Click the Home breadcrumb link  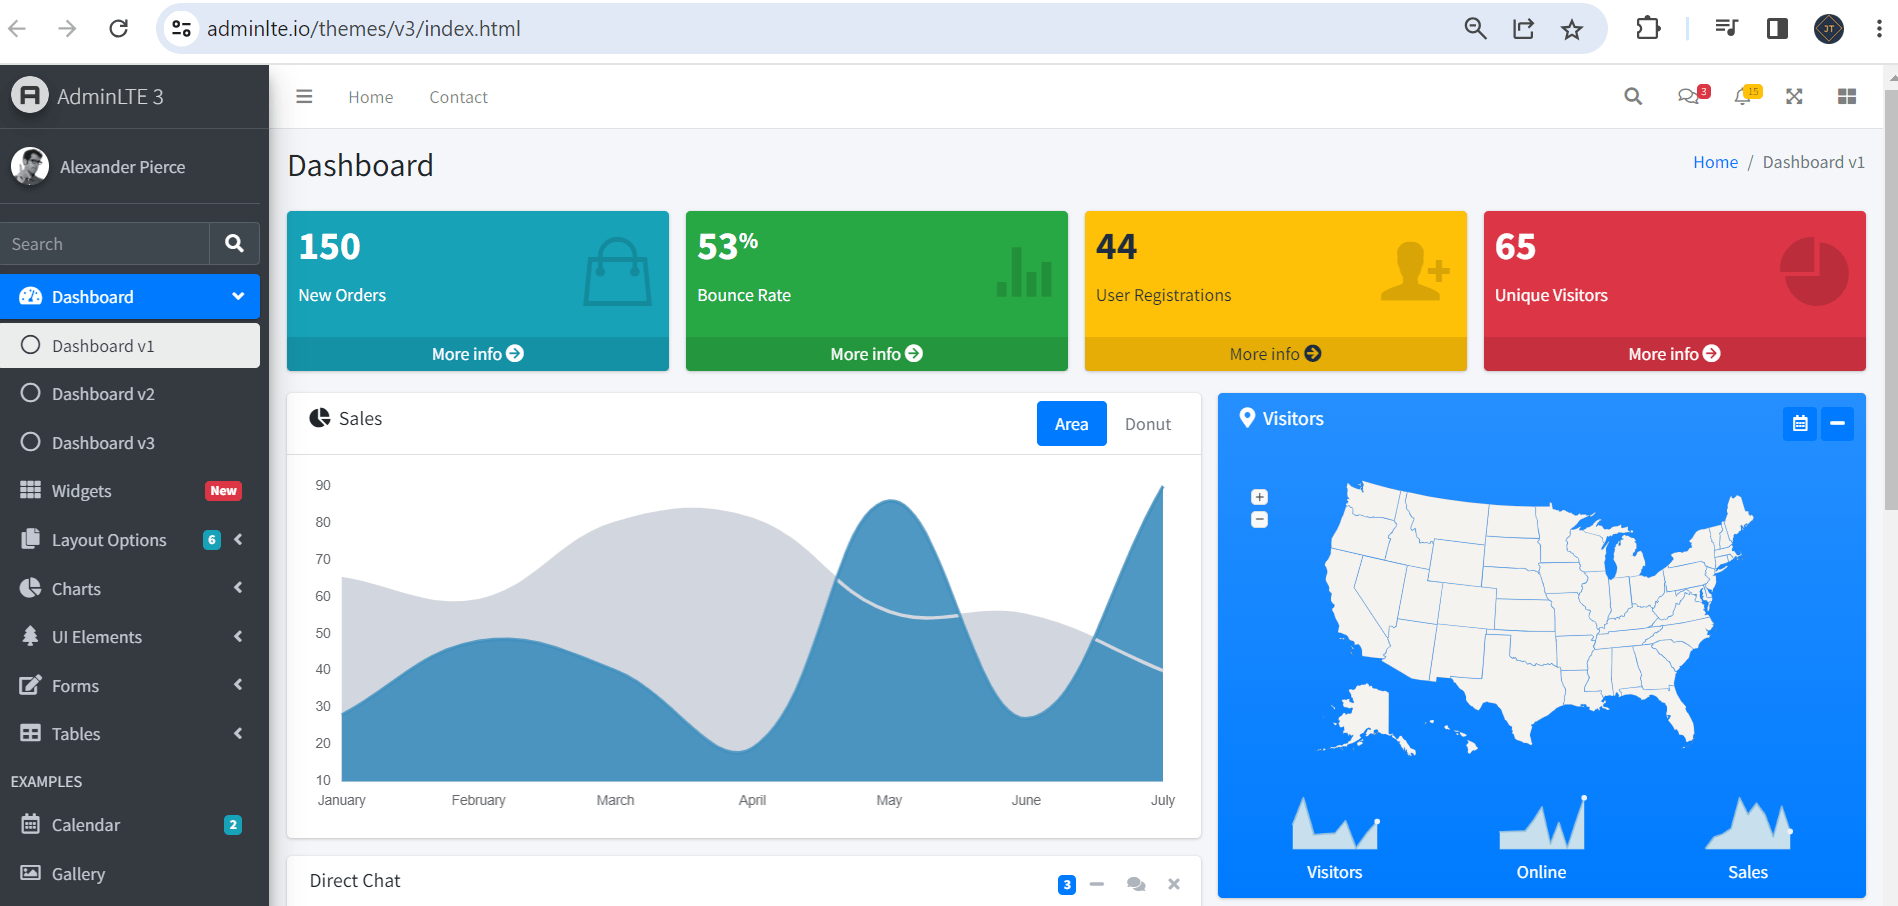pyautogui.click(x=1715, y=161)
